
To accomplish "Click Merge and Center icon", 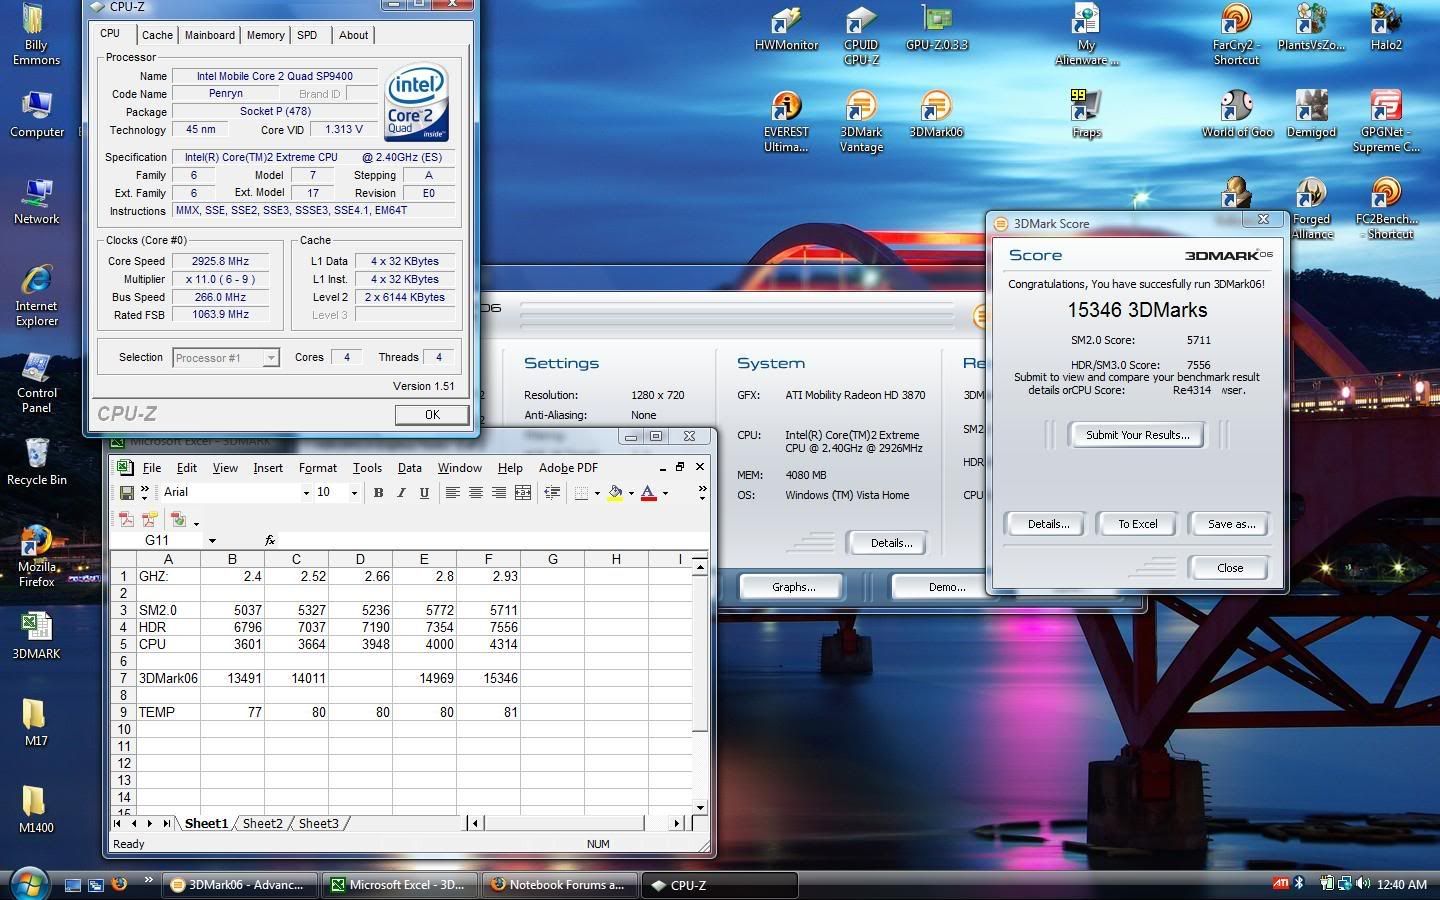I will [x=522, y=492].
